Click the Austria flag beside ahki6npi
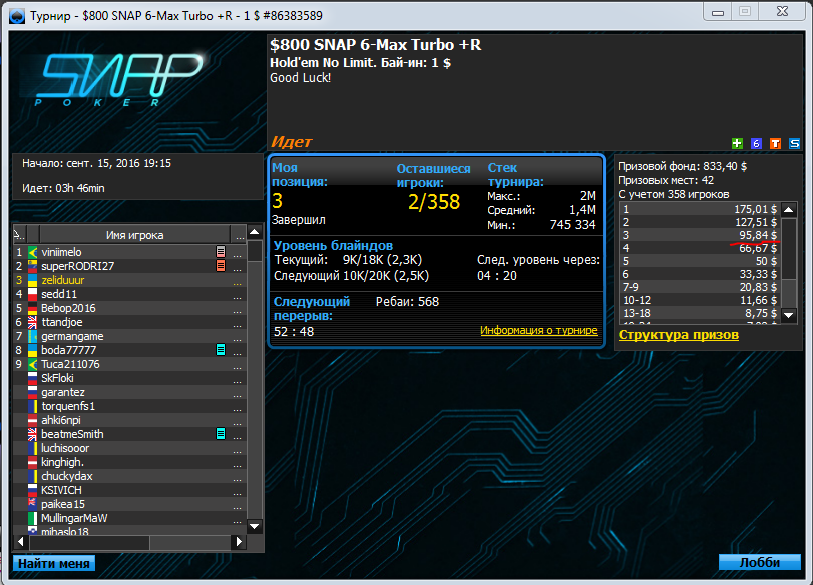Image resolution: width=813 pixels, height=585 pixels. [32, 420]
